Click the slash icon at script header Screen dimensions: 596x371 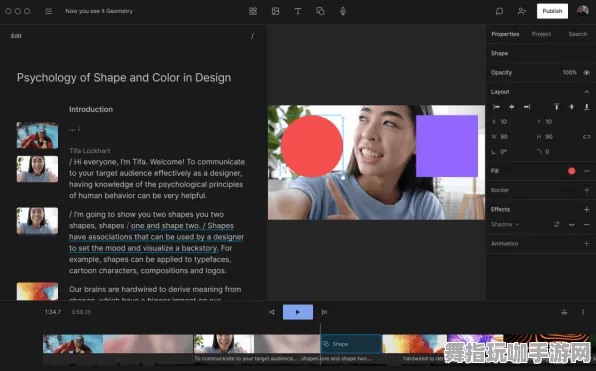click(x=252, y=36)
